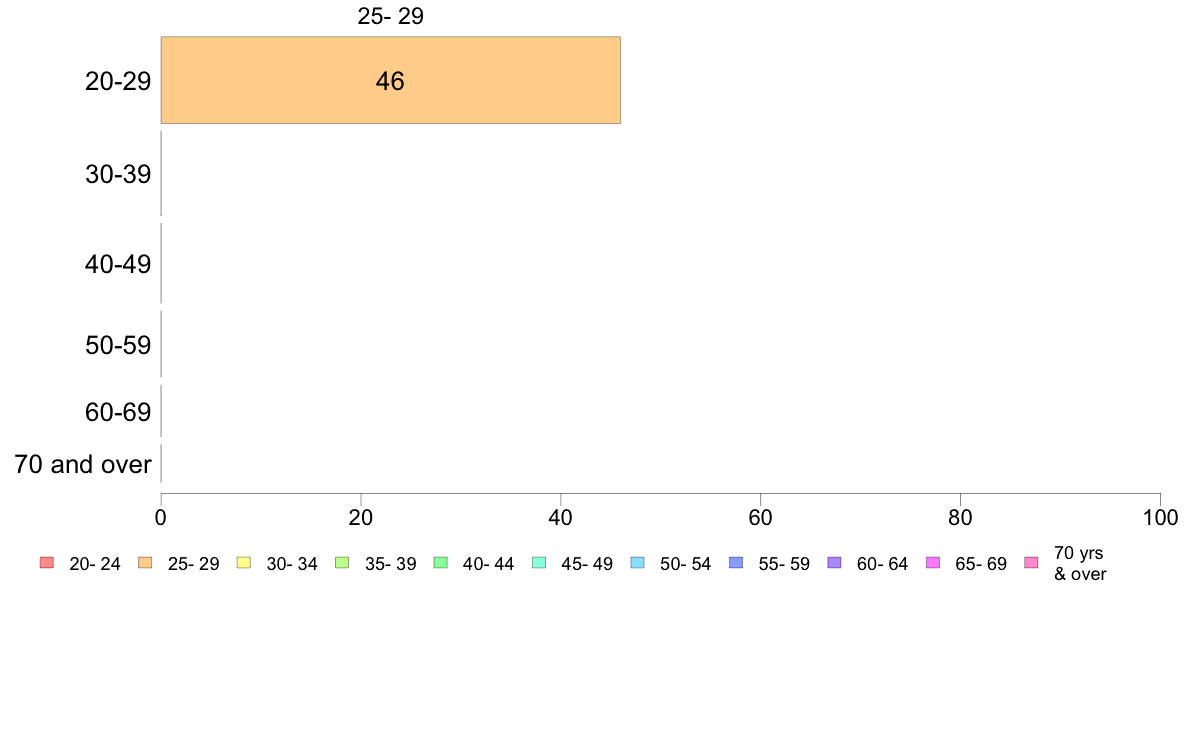The height and width of the screenshot is (736, 1188).
Task: Click the orange 25-29 bar valued 46
Action: pos(390,80)
